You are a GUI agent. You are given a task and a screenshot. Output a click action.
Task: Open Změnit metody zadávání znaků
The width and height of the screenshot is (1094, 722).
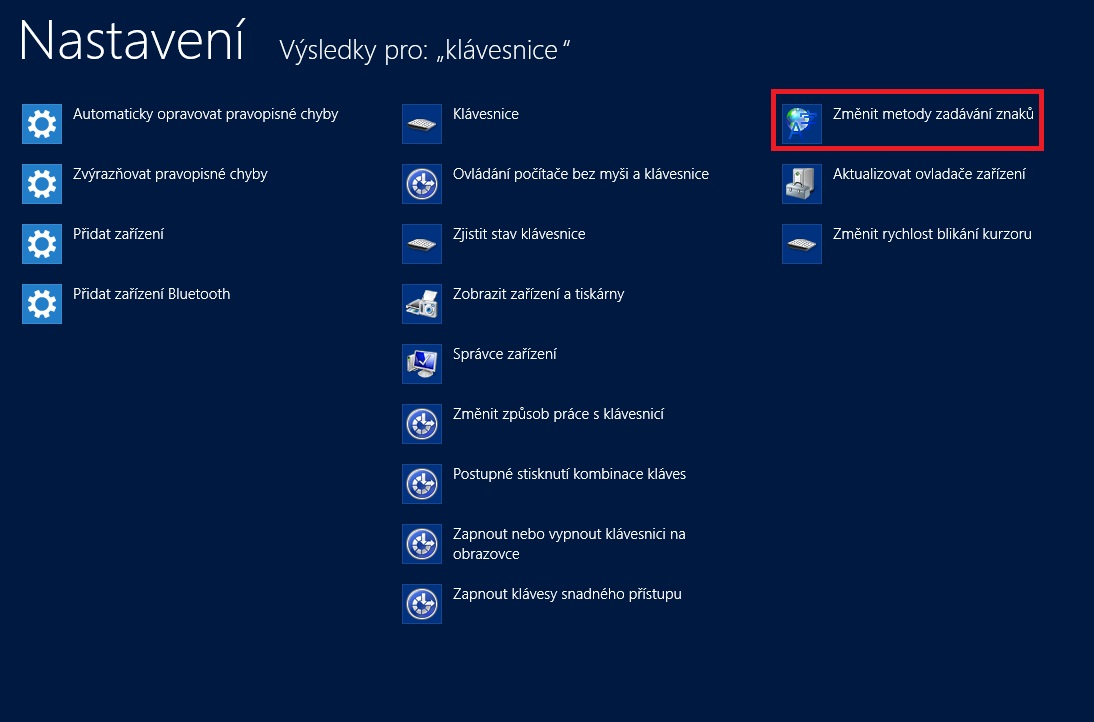click(x=933, y=114)
